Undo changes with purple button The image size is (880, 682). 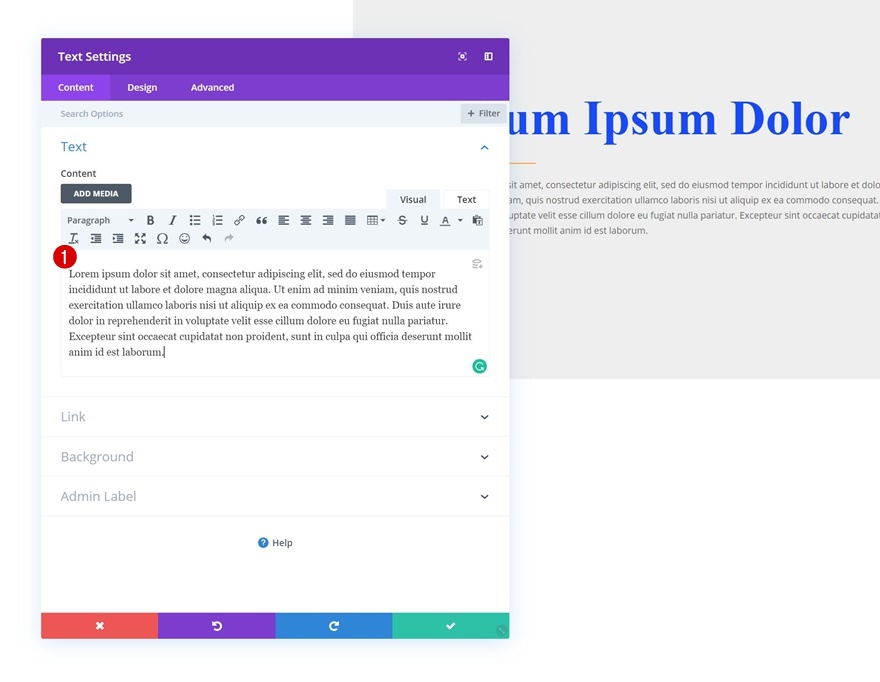(x=217, y=626)
